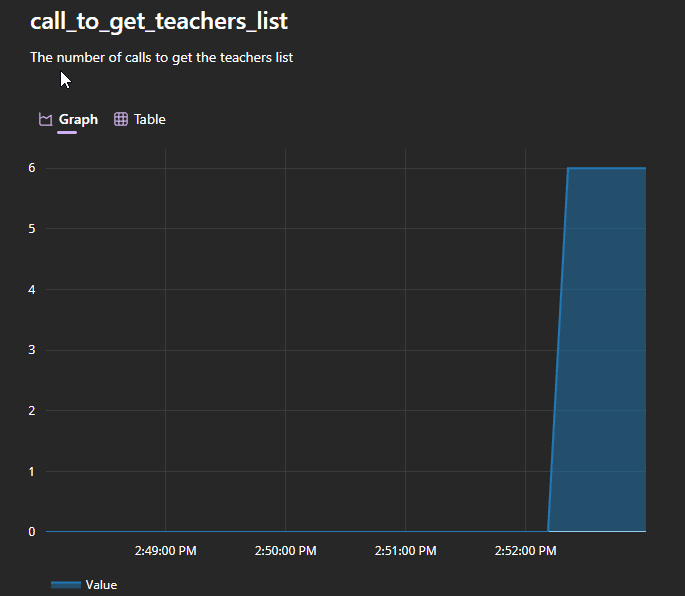This screenshot has width=685, height=596.
Task: Click the y-axis label 3
Action: pyautogui.click(x=32, y=350)
